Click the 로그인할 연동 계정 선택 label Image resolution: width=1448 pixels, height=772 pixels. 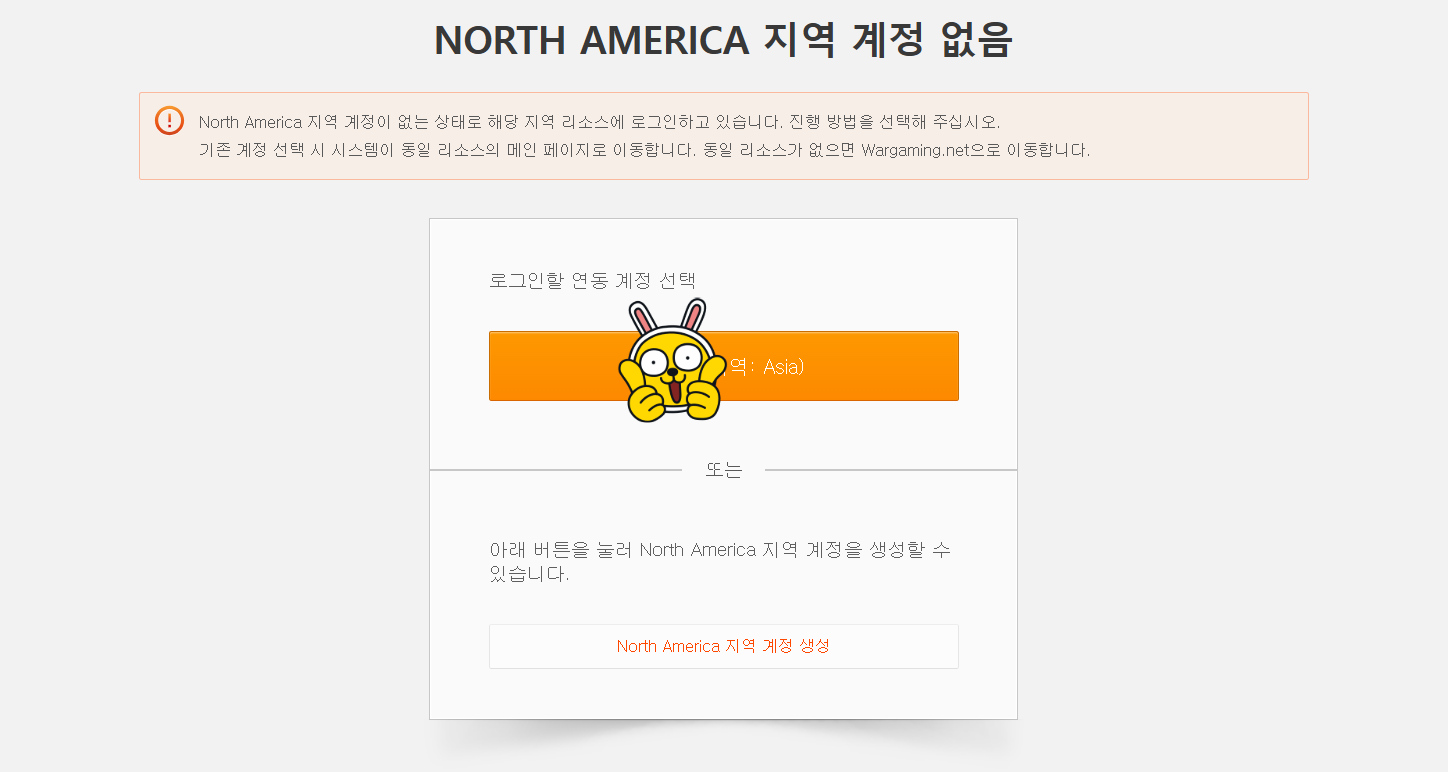(x=592, y=280)
